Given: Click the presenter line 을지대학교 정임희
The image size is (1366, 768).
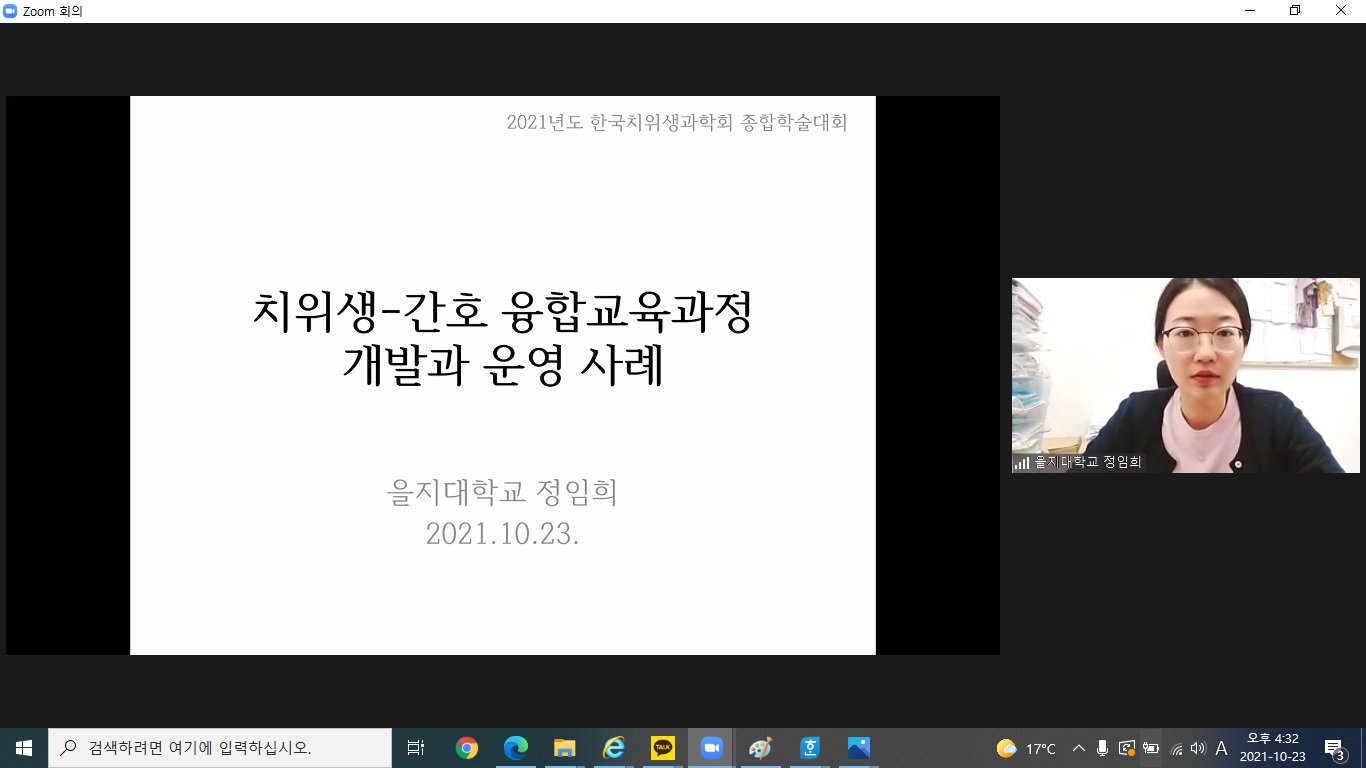Looking at the screenshot, I should [x=502, y=491].
